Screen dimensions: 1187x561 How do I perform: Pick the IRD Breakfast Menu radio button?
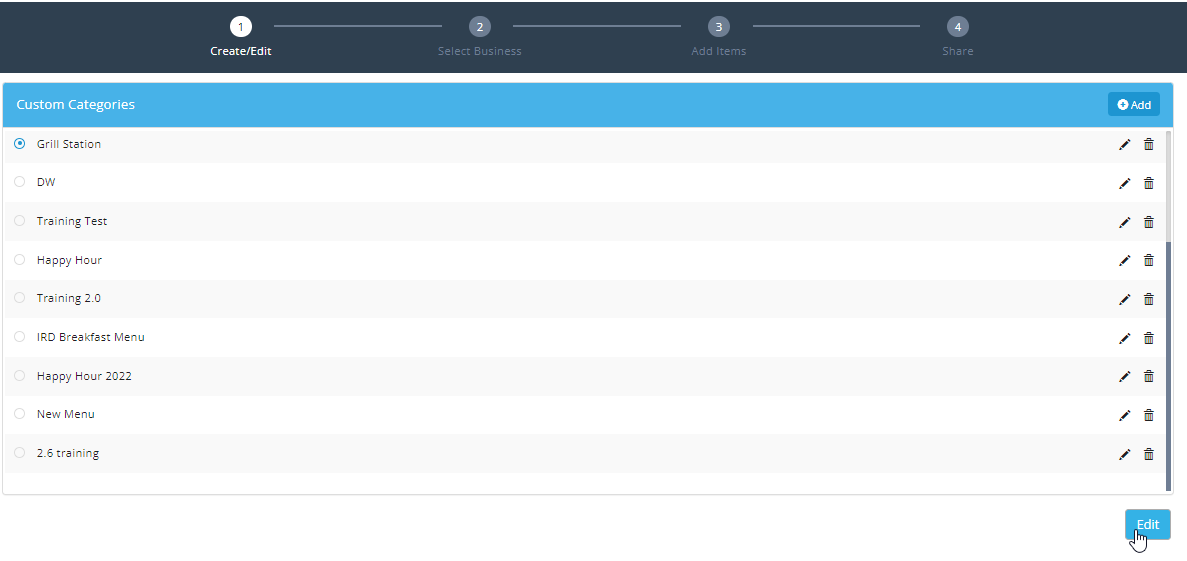click(20, 337)
